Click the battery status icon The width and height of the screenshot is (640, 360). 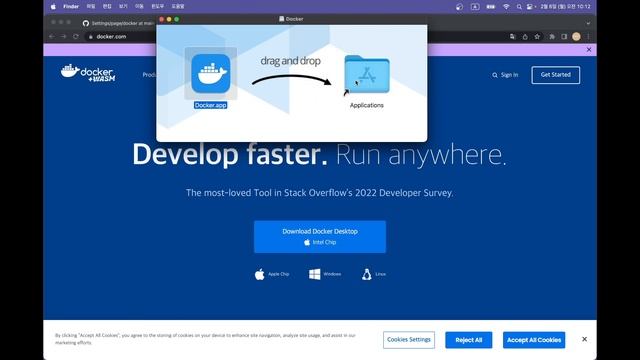(x=491, y=7)
